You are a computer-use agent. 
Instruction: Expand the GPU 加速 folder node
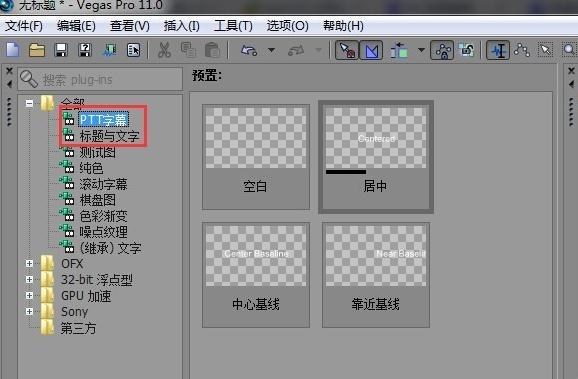(29, 296)
